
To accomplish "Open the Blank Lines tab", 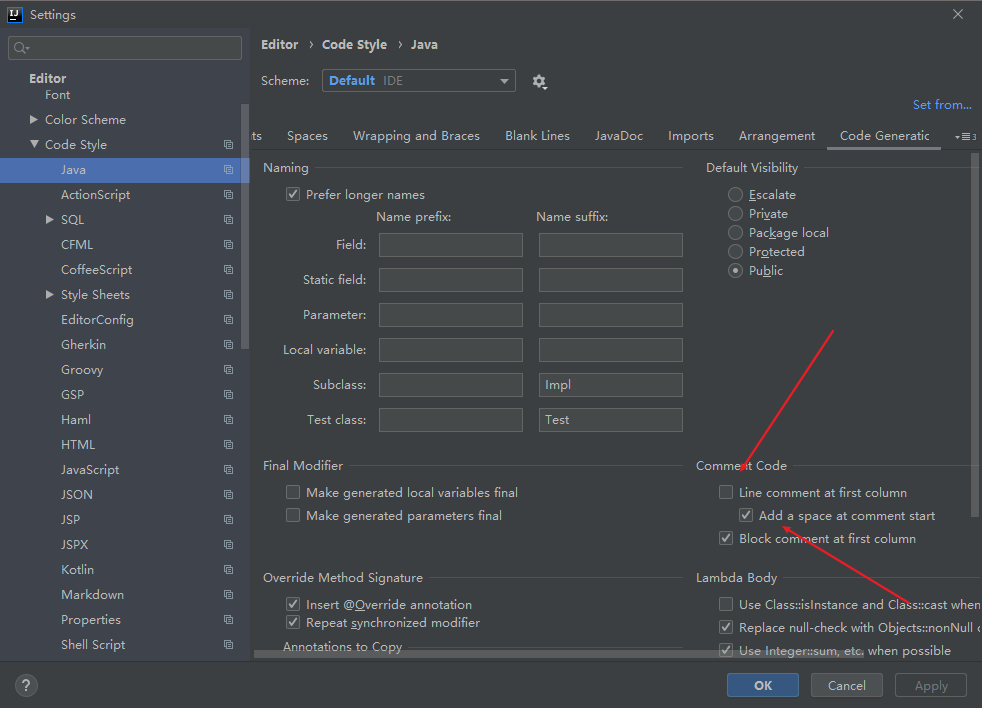I will pos(537,136).
